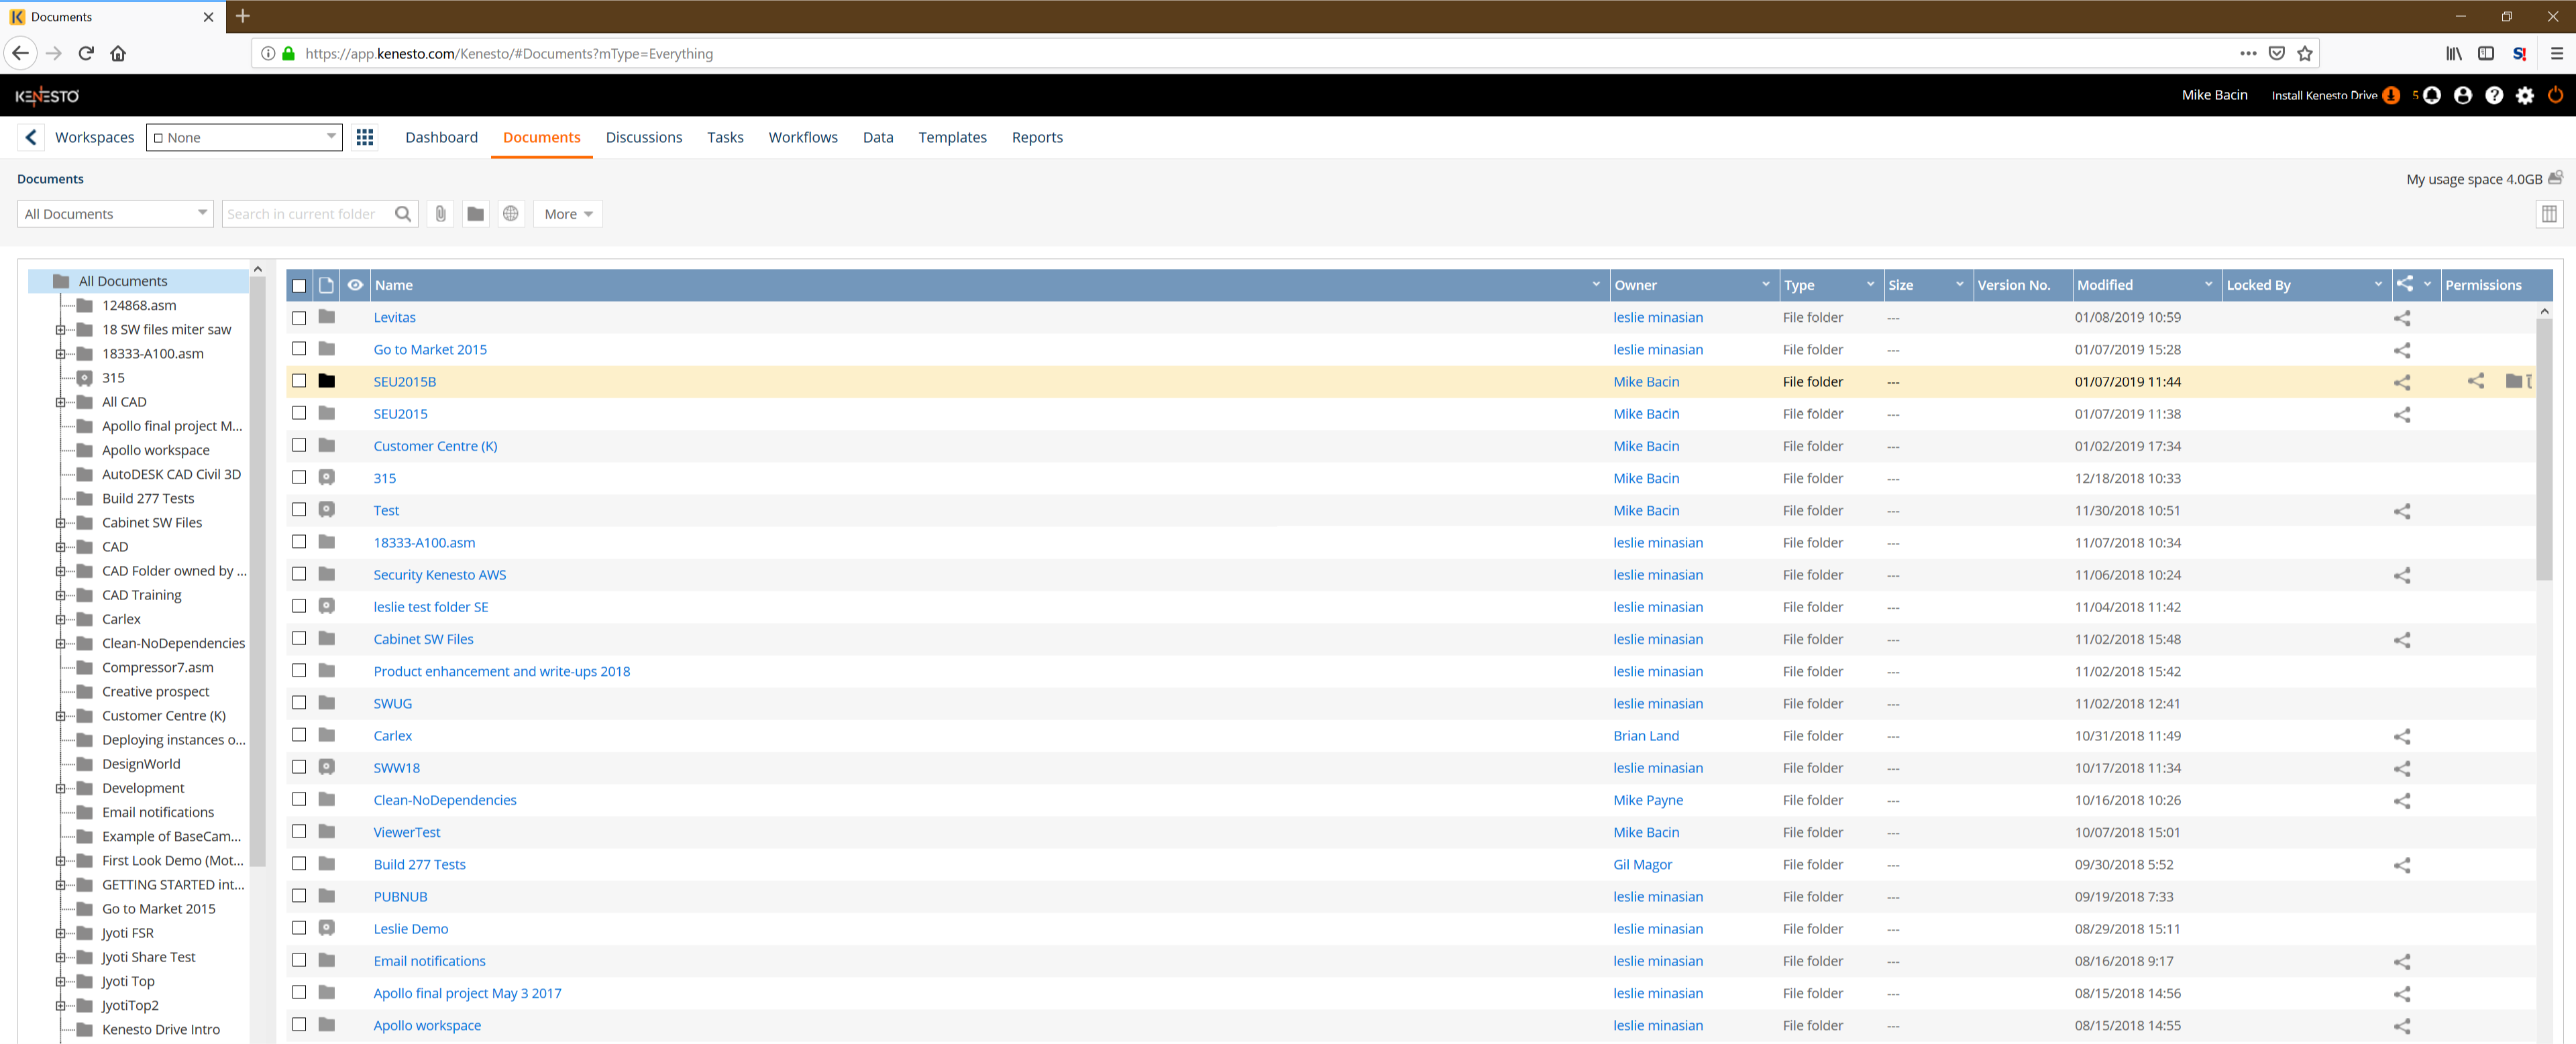Click the document list vertical scrollbar

tap(2544, 450)
